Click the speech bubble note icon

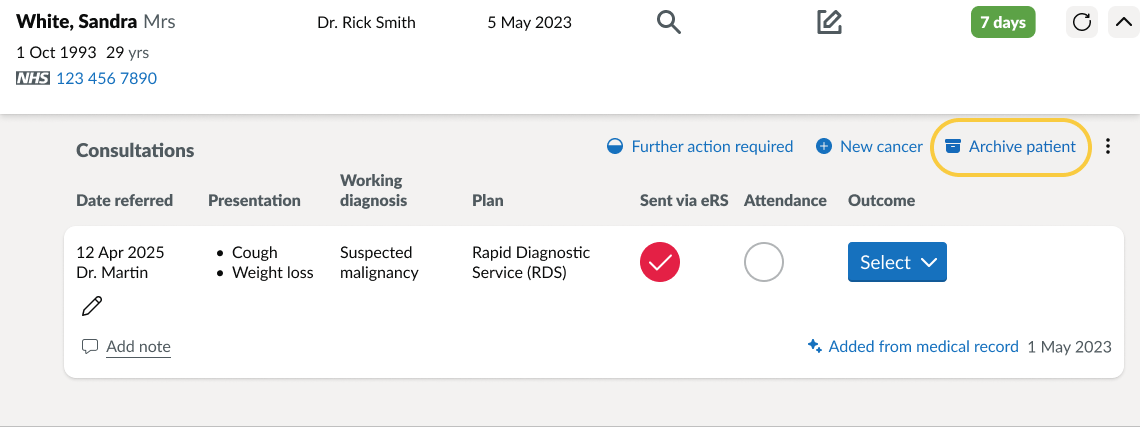point(89,346)
